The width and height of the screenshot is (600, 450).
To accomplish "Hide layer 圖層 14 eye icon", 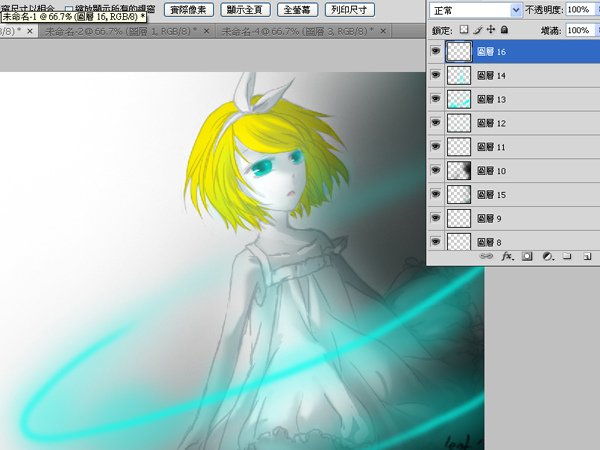I will point(435,75).
